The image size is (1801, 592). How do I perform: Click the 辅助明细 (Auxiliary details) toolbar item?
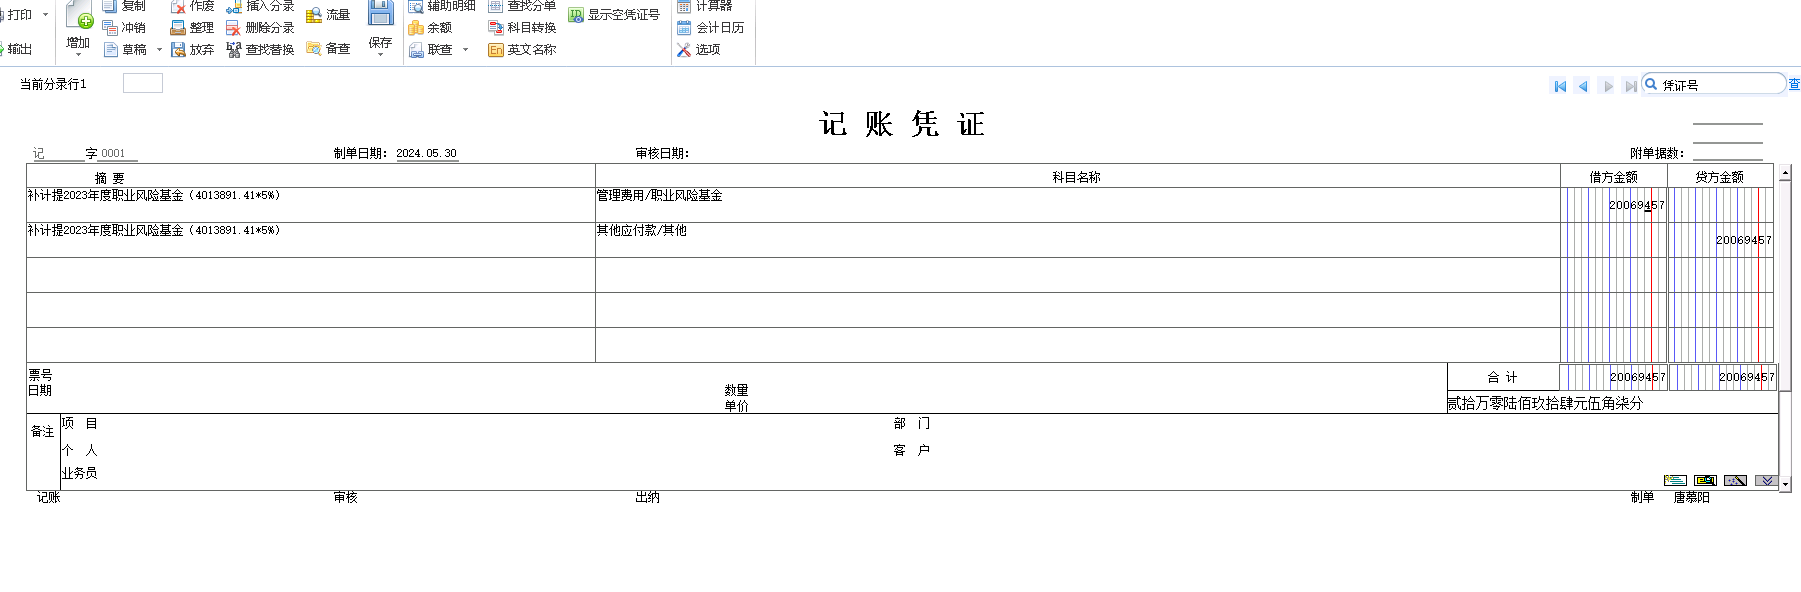[442, 6]
